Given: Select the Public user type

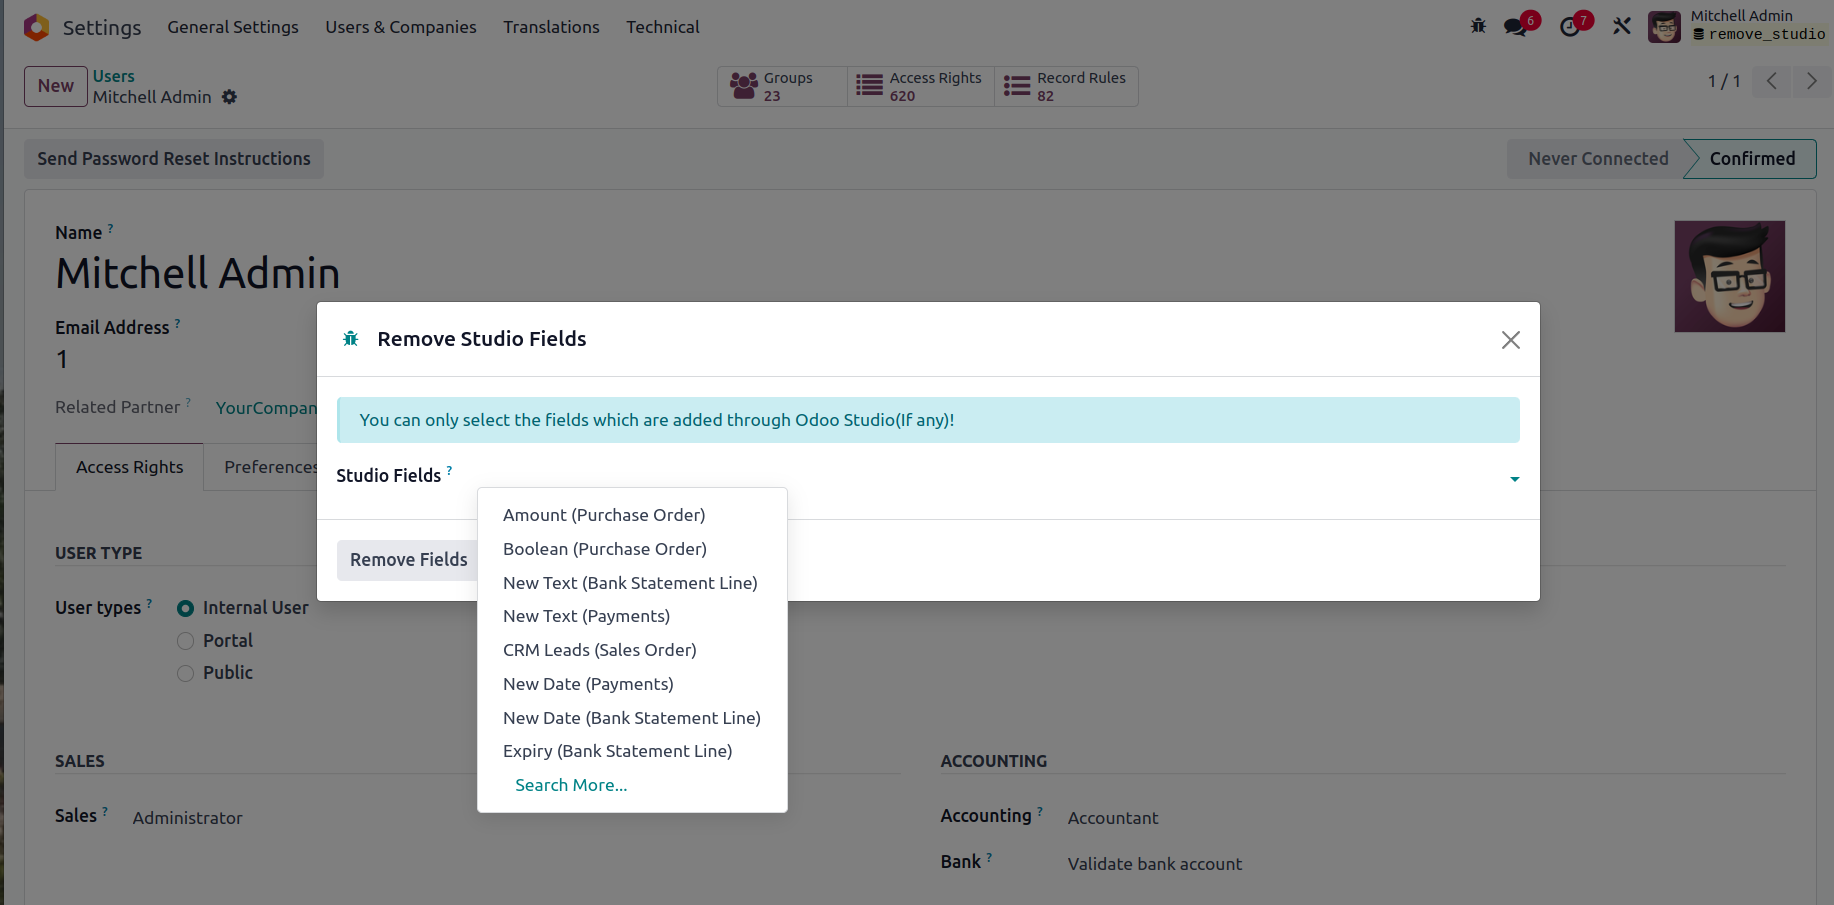Looking at the screenshot, I should coord(185,673).
